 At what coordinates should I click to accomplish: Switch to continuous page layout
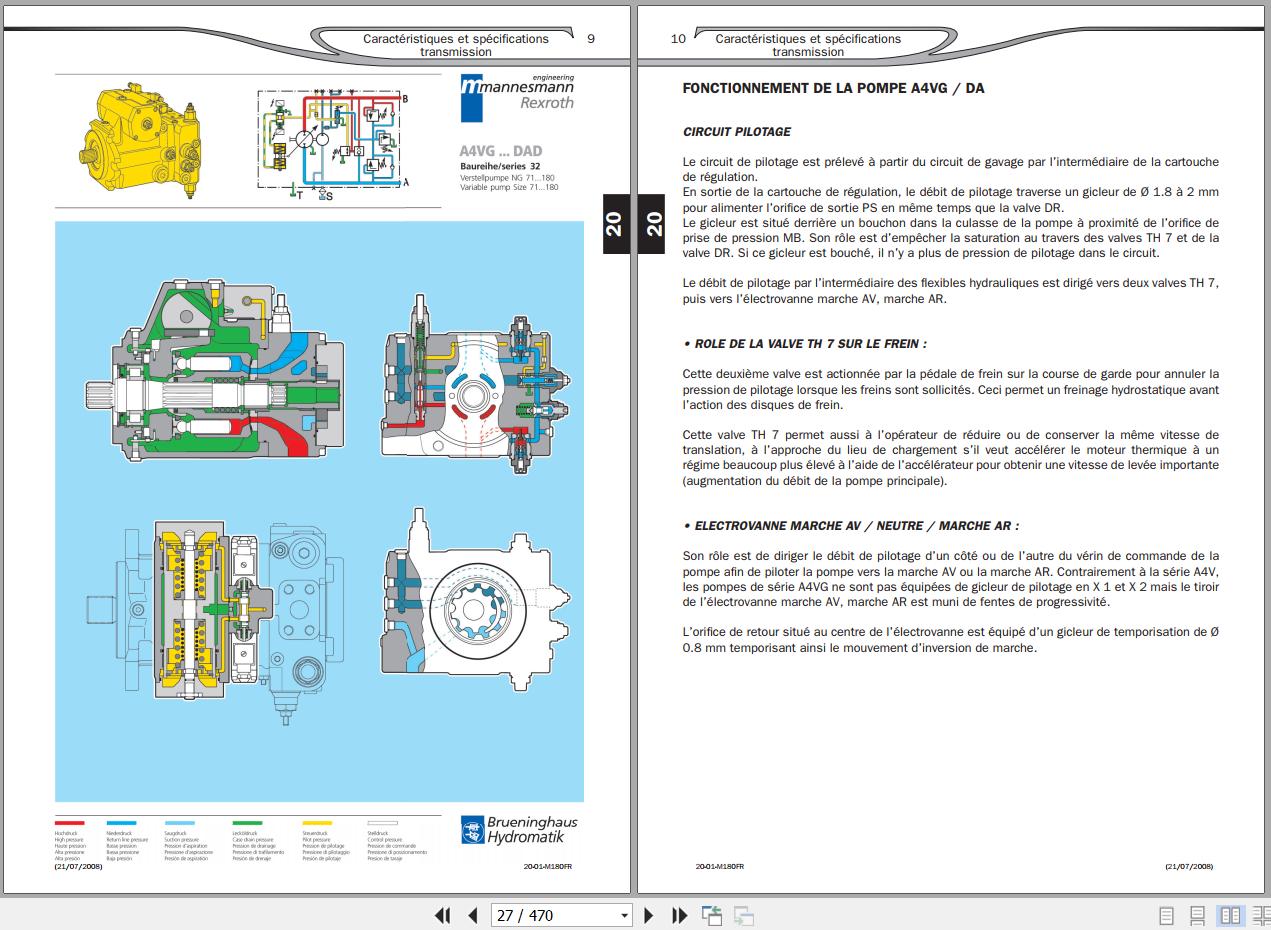coord(1197,915)
